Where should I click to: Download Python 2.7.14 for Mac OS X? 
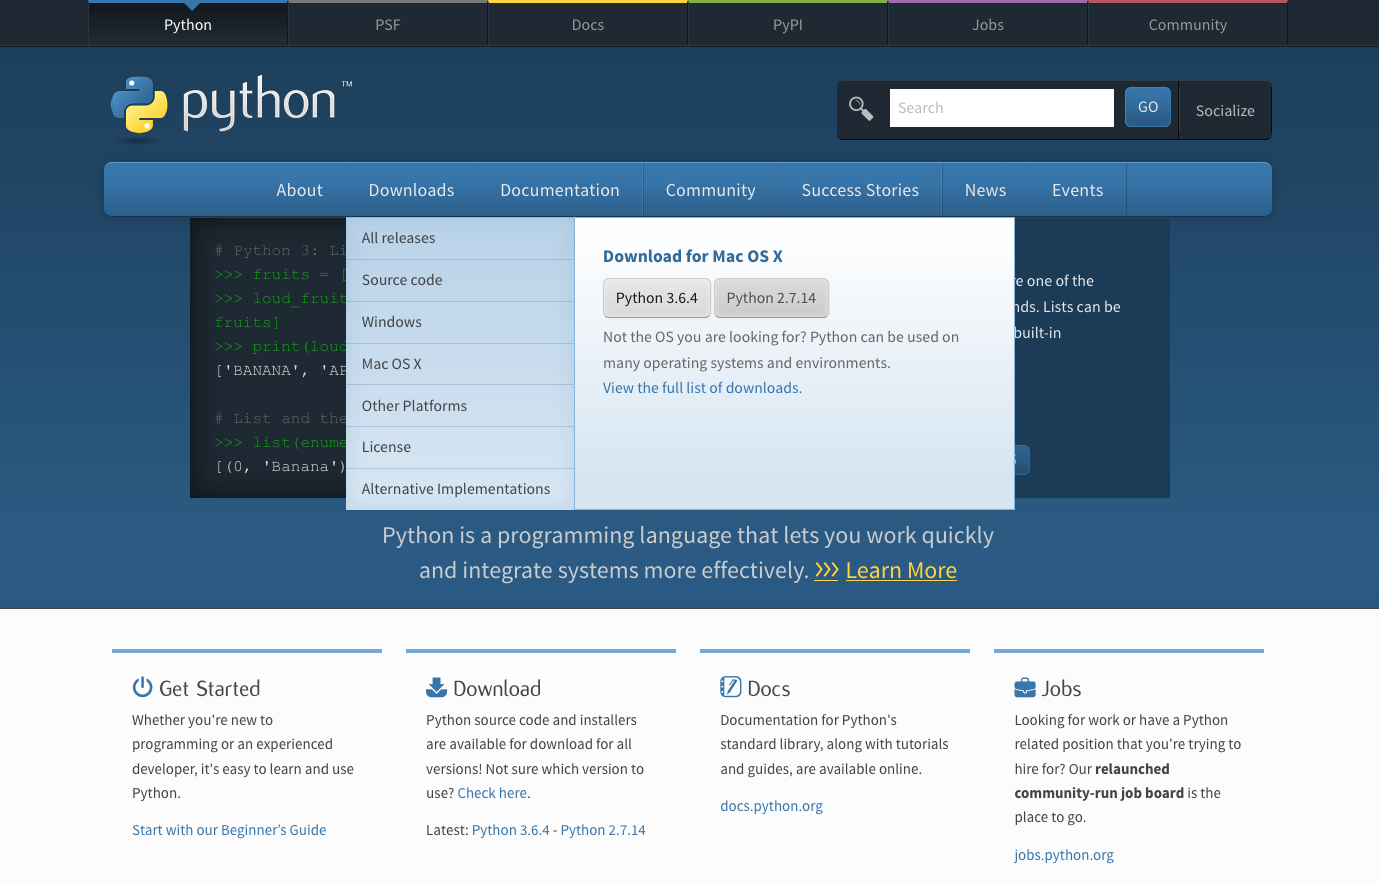point(771,298)
